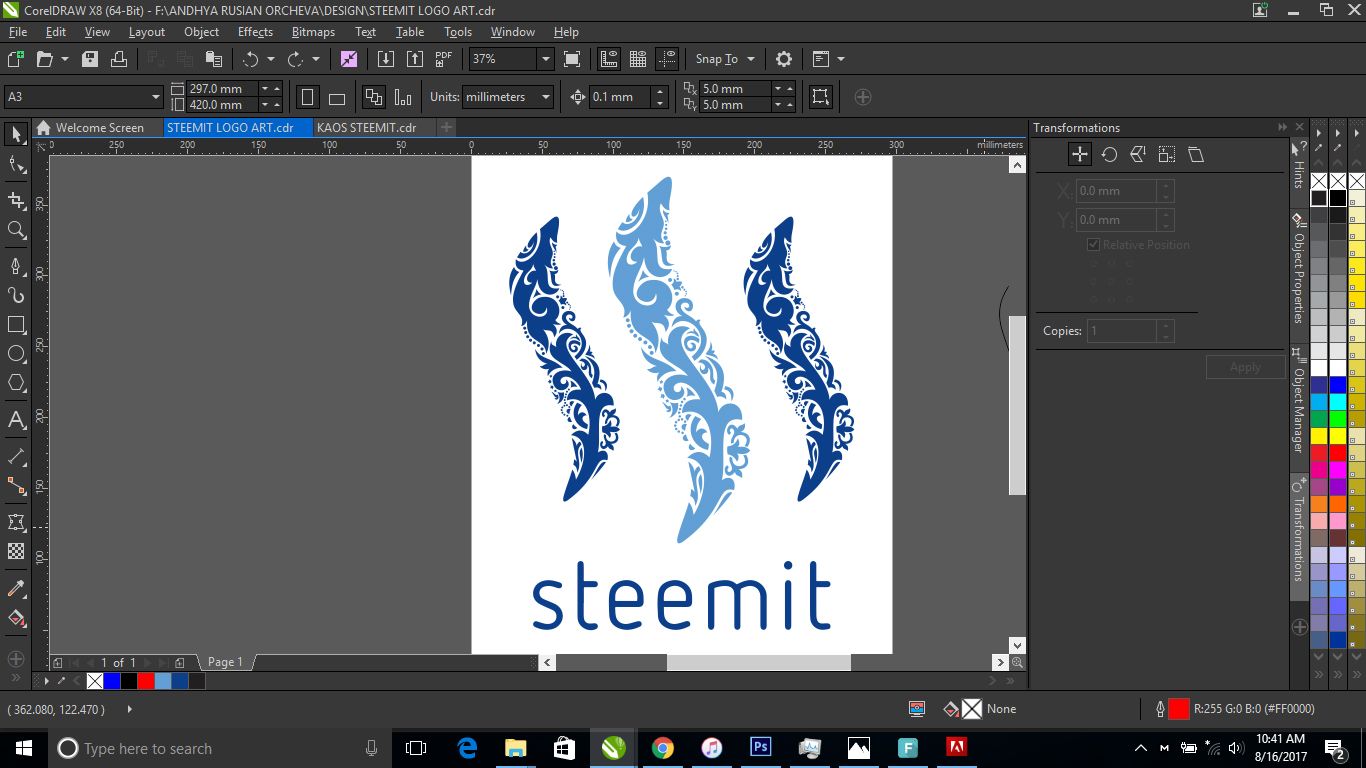Select the Rectangle tool
The image size is (1366, 768).
point(16,324)
